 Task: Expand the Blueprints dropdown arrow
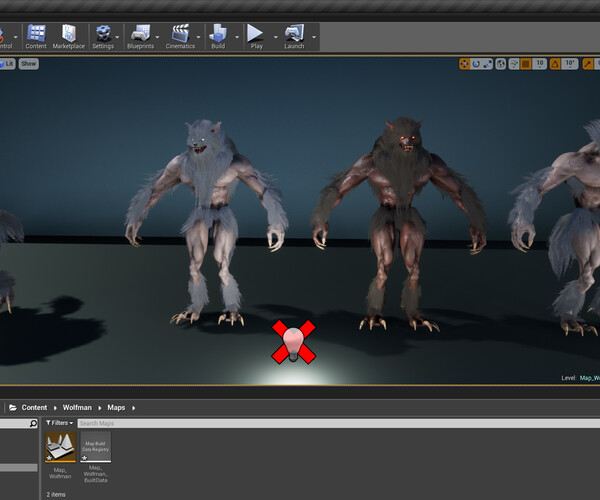(157, 37)
